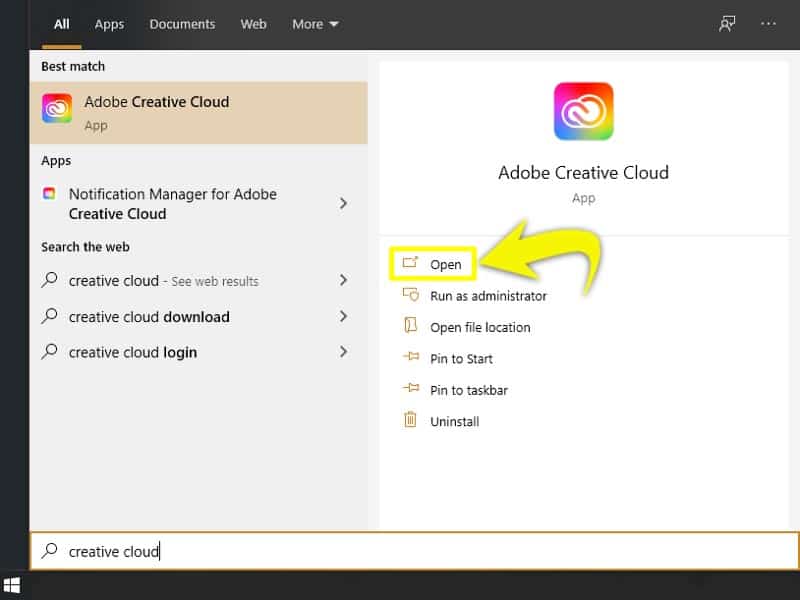Expand the 'creative cloud' web results chevron
The width and height of the screenshot is (800, 600).
click(343, 280)
